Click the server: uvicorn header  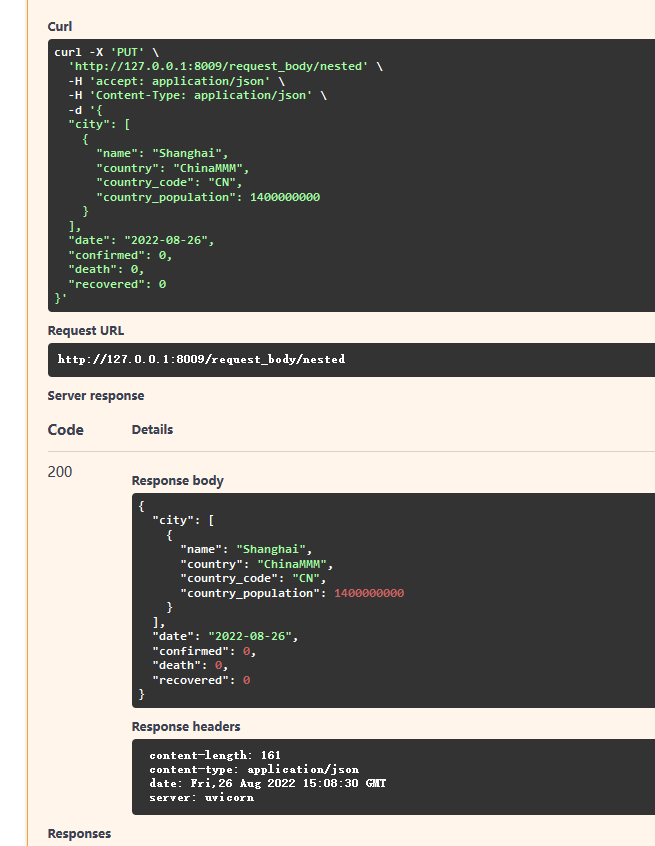(x=201, y=797)
